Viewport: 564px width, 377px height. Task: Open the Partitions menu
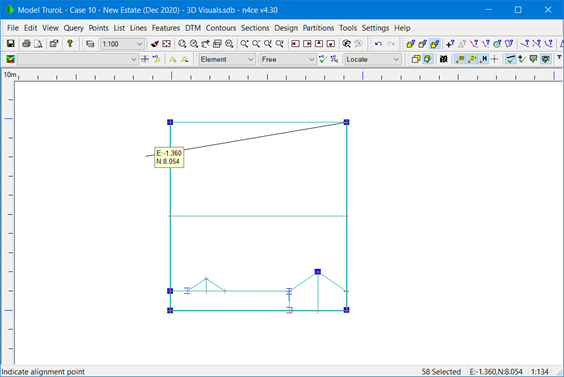(318, 28)
